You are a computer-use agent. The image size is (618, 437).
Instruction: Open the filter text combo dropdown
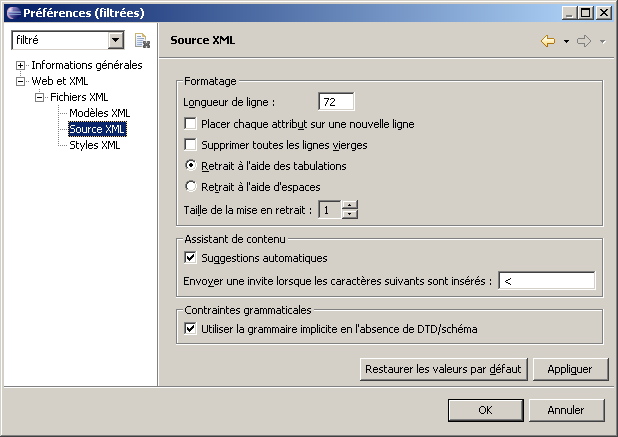coord(116,41)
